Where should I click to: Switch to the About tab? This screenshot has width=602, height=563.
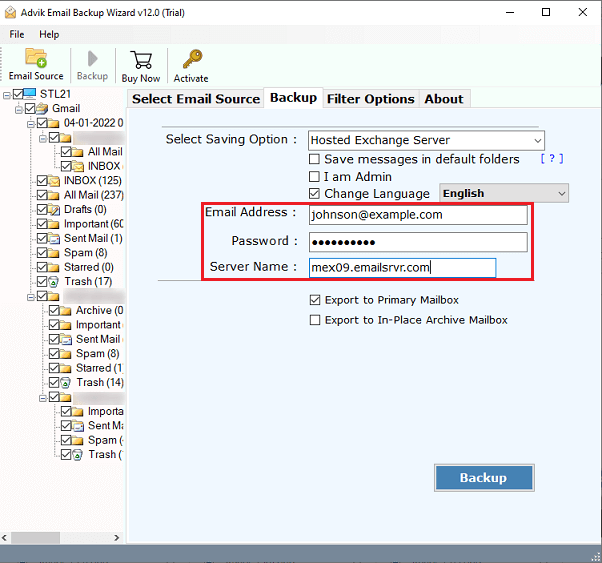[x=444, y=99]
